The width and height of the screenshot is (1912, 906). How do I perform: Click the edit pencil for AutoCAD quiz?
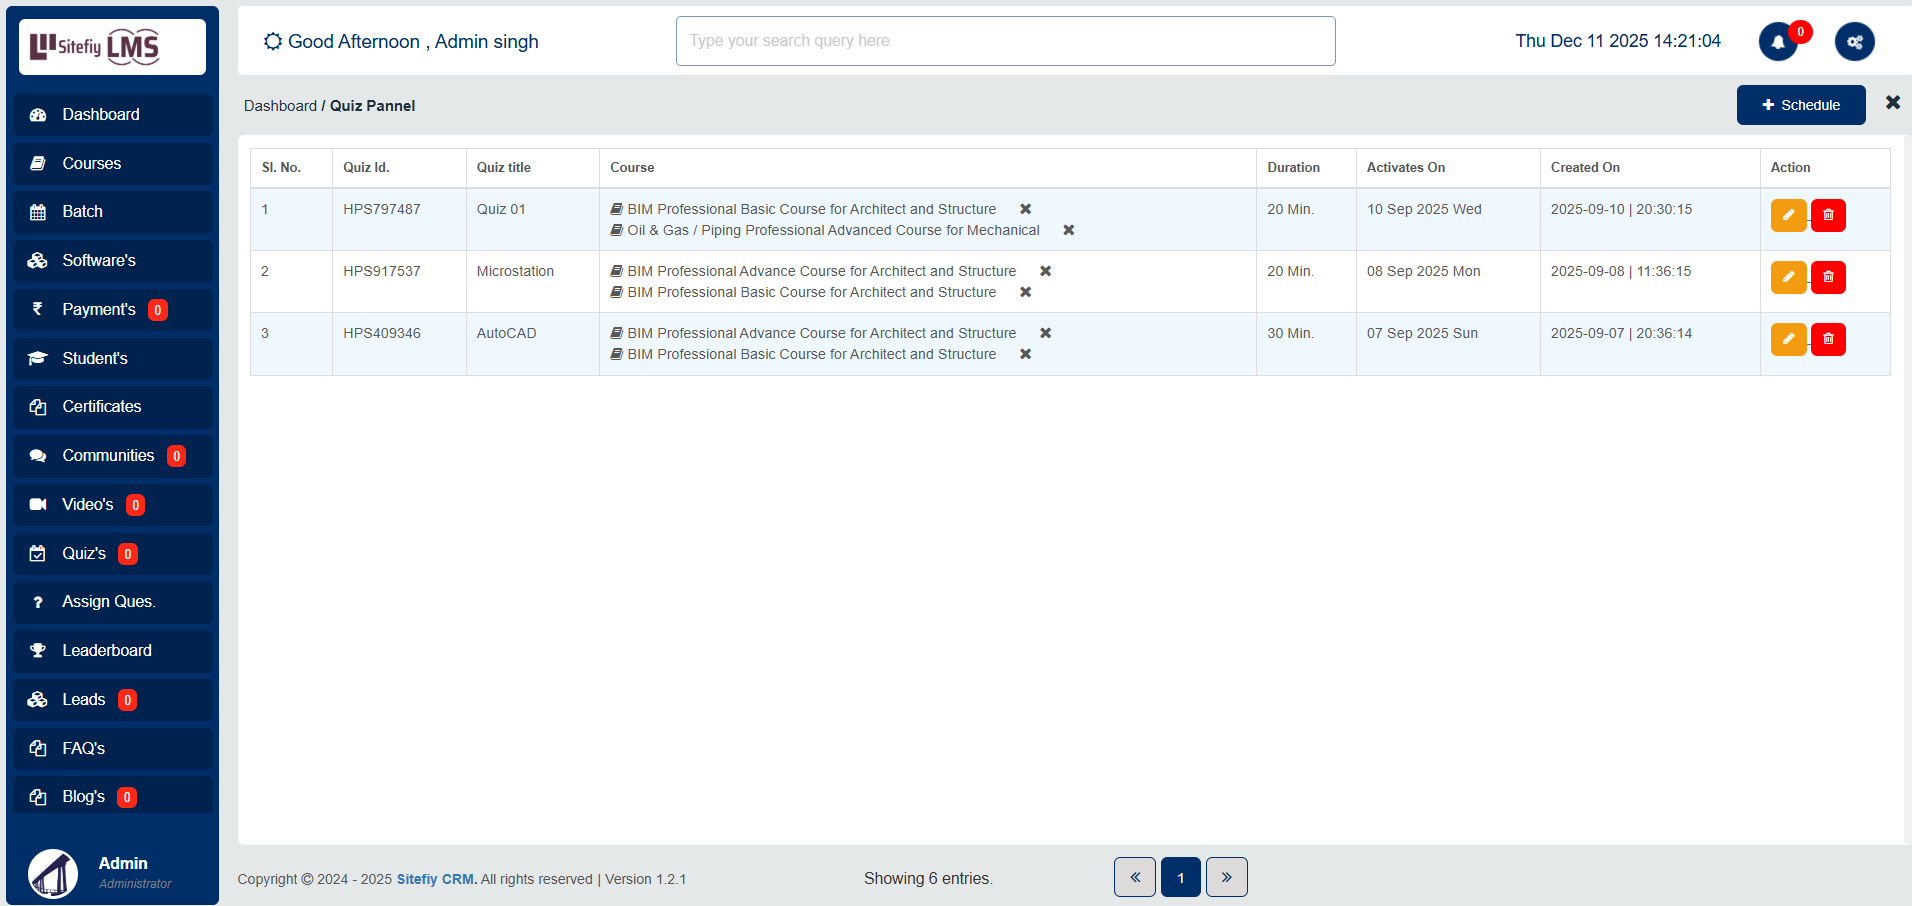tap(1788, 339)
